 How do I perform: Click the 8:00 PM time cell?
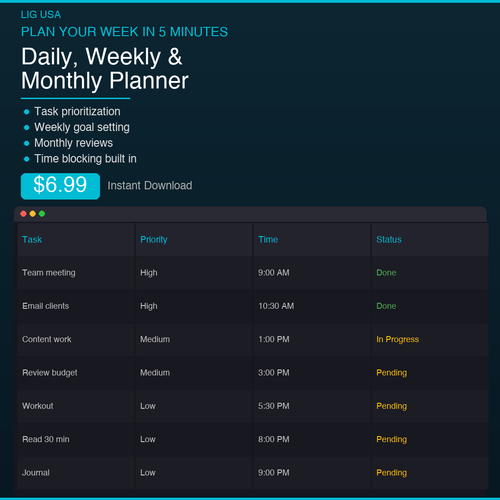coord(312,439)
